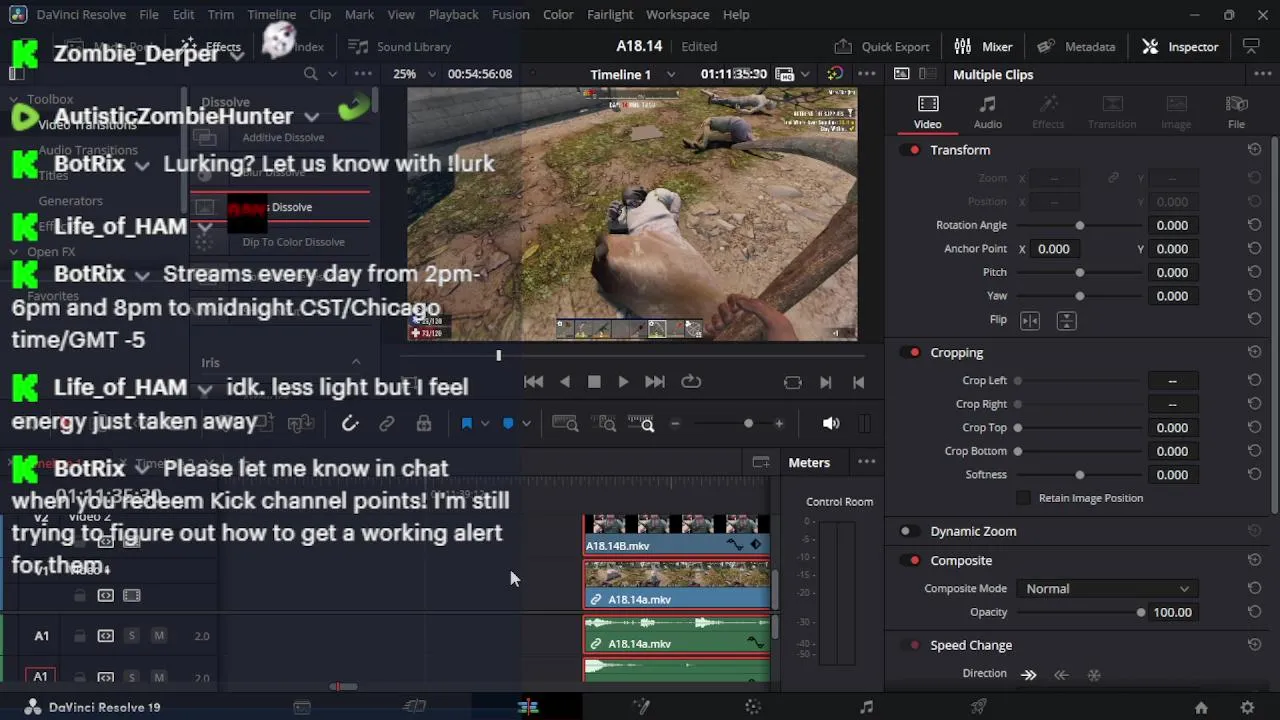Viewport: 1280px width, 720px height.
Task: Flip the clip horizontally
Action: tap(1030, 320)
